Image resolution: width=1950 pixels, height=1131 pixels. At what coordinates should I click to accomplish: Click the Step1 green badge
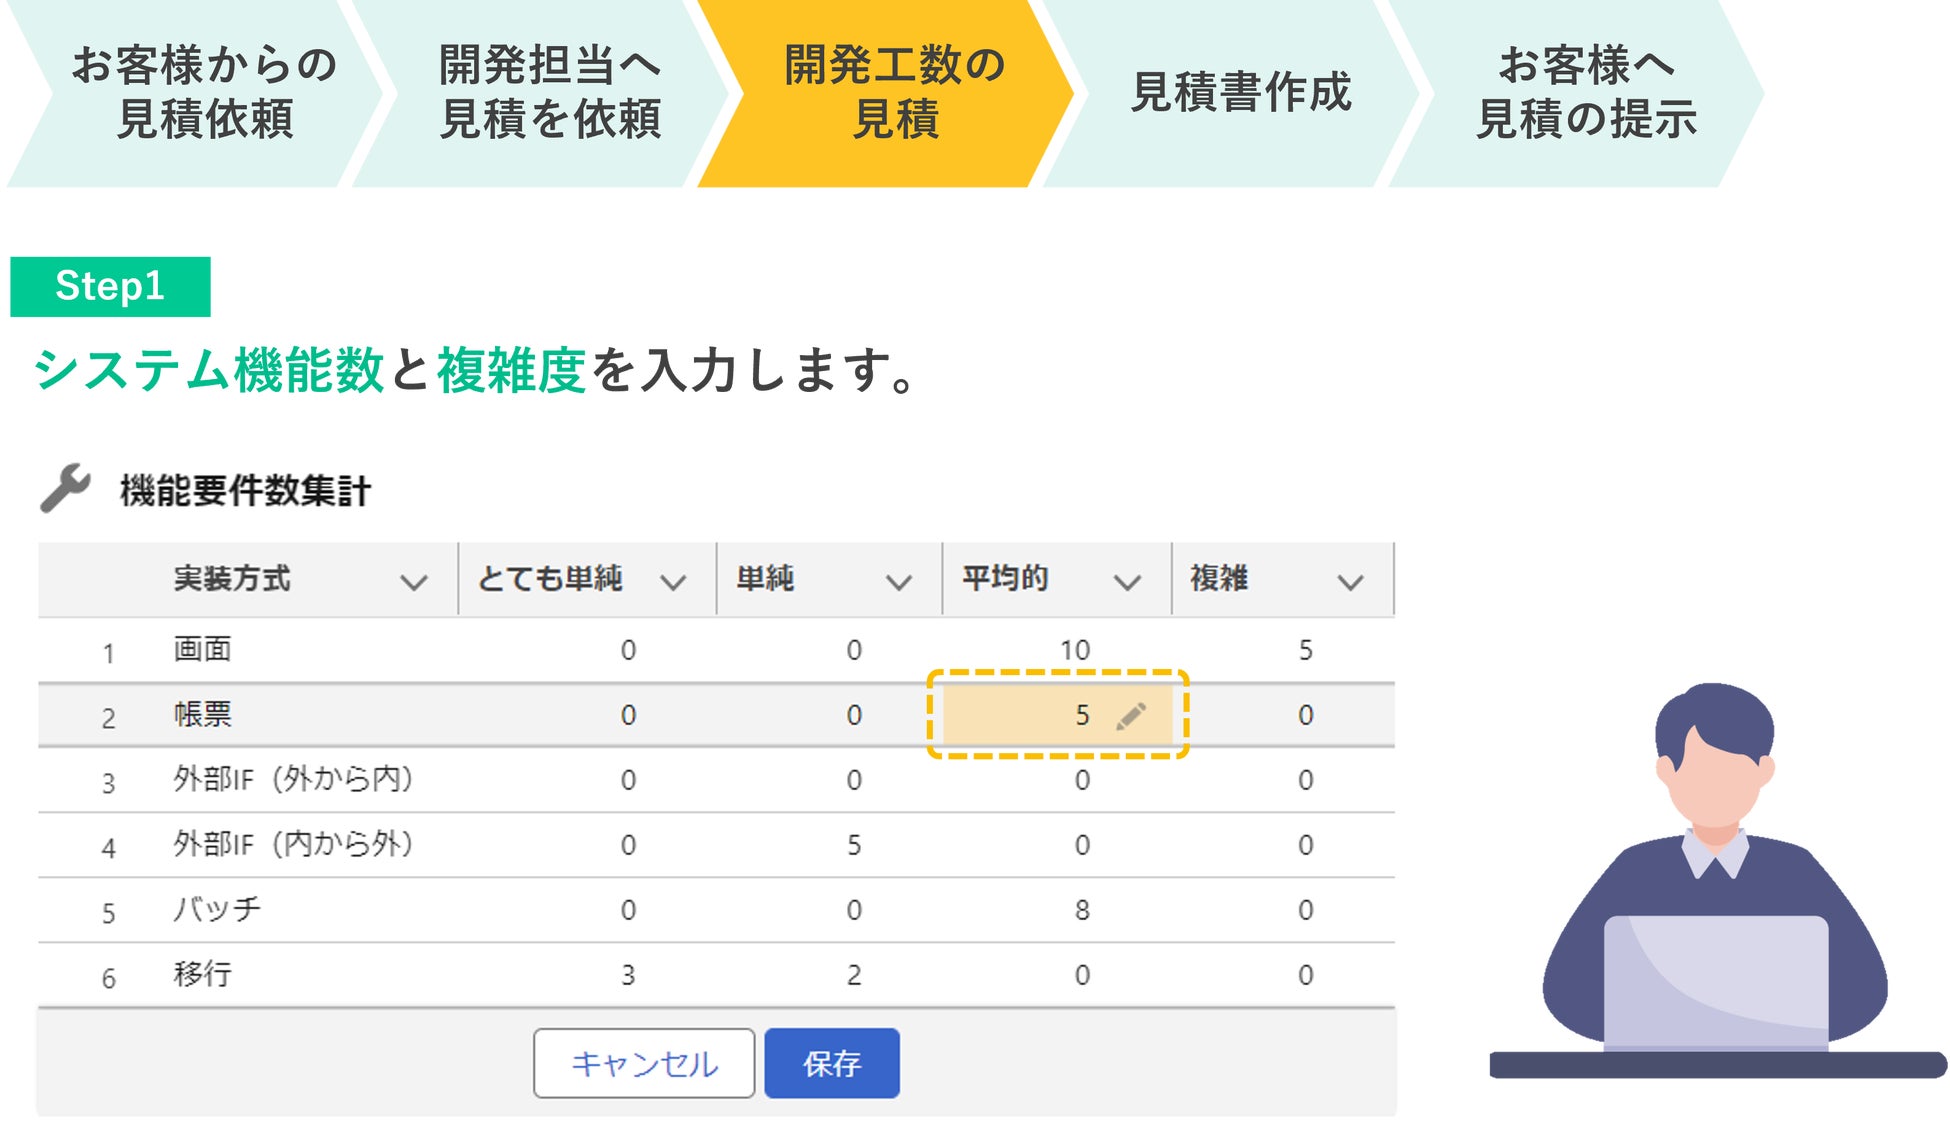coord(110,287)
